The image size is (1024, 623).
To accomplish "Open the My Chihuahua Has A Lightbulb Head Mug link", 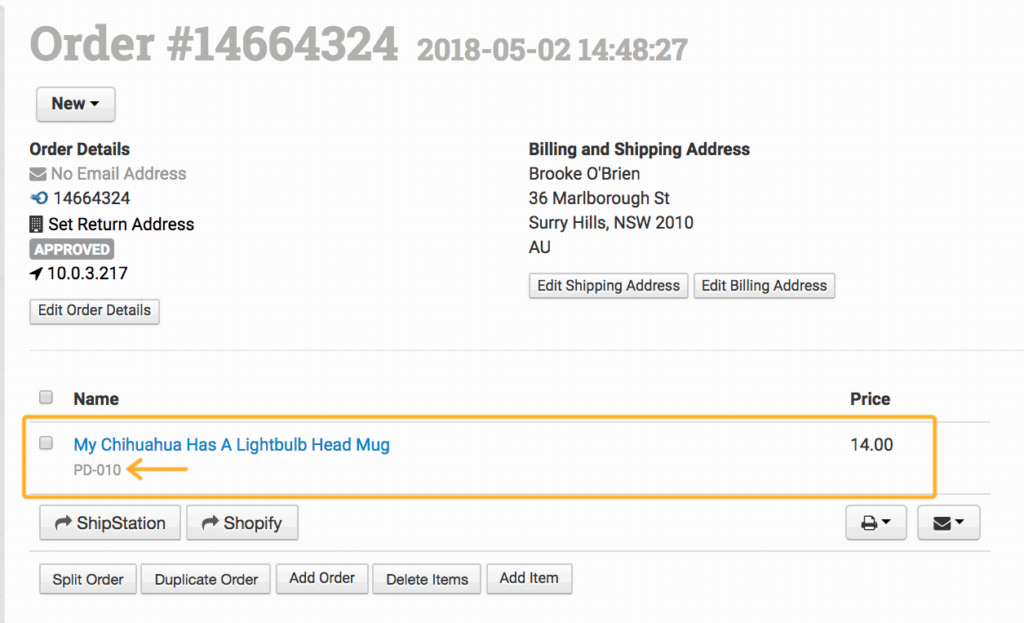I will pos(231,445).
